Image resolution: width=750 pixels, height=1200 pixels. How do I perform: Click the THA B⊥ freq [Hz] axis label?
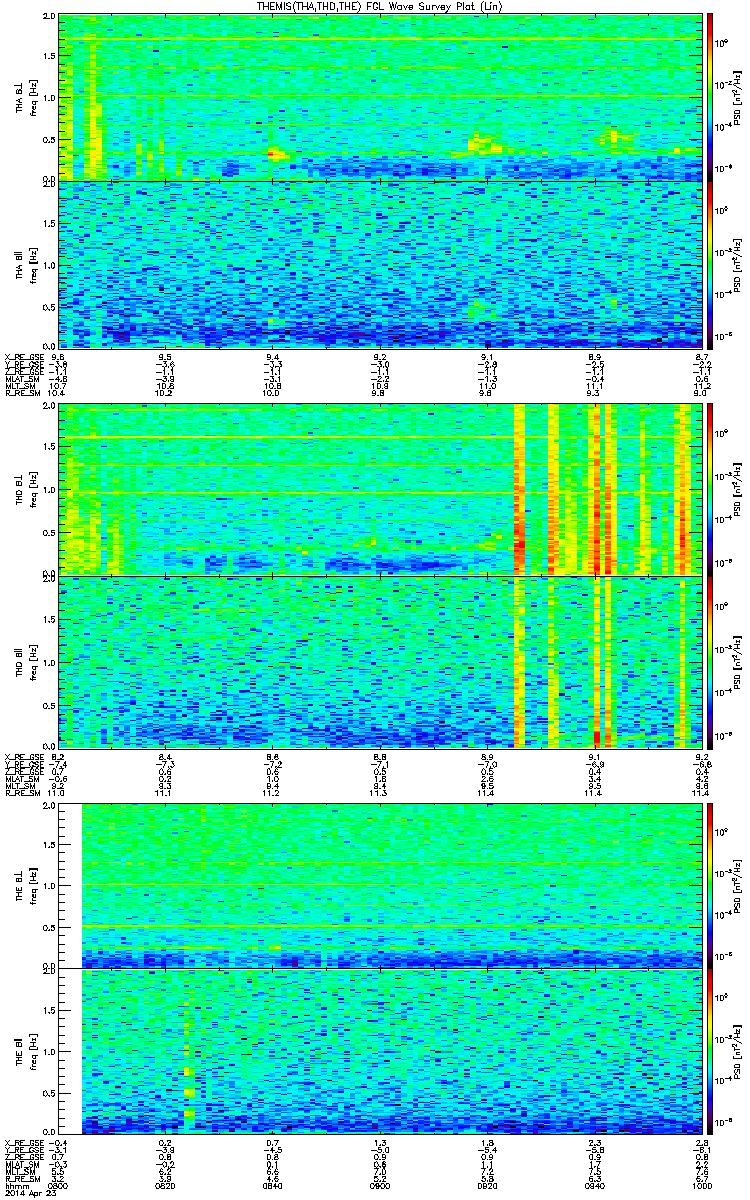tap(25, 97)
